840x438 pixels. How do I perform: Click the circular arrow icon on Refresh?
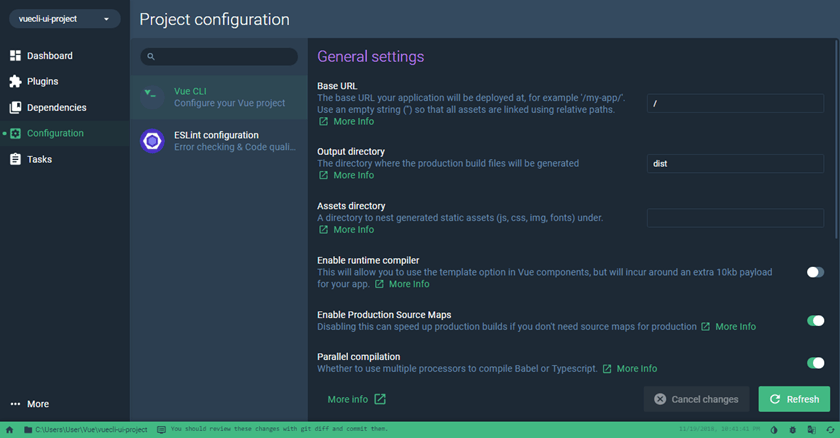click(x=775, y=399)
